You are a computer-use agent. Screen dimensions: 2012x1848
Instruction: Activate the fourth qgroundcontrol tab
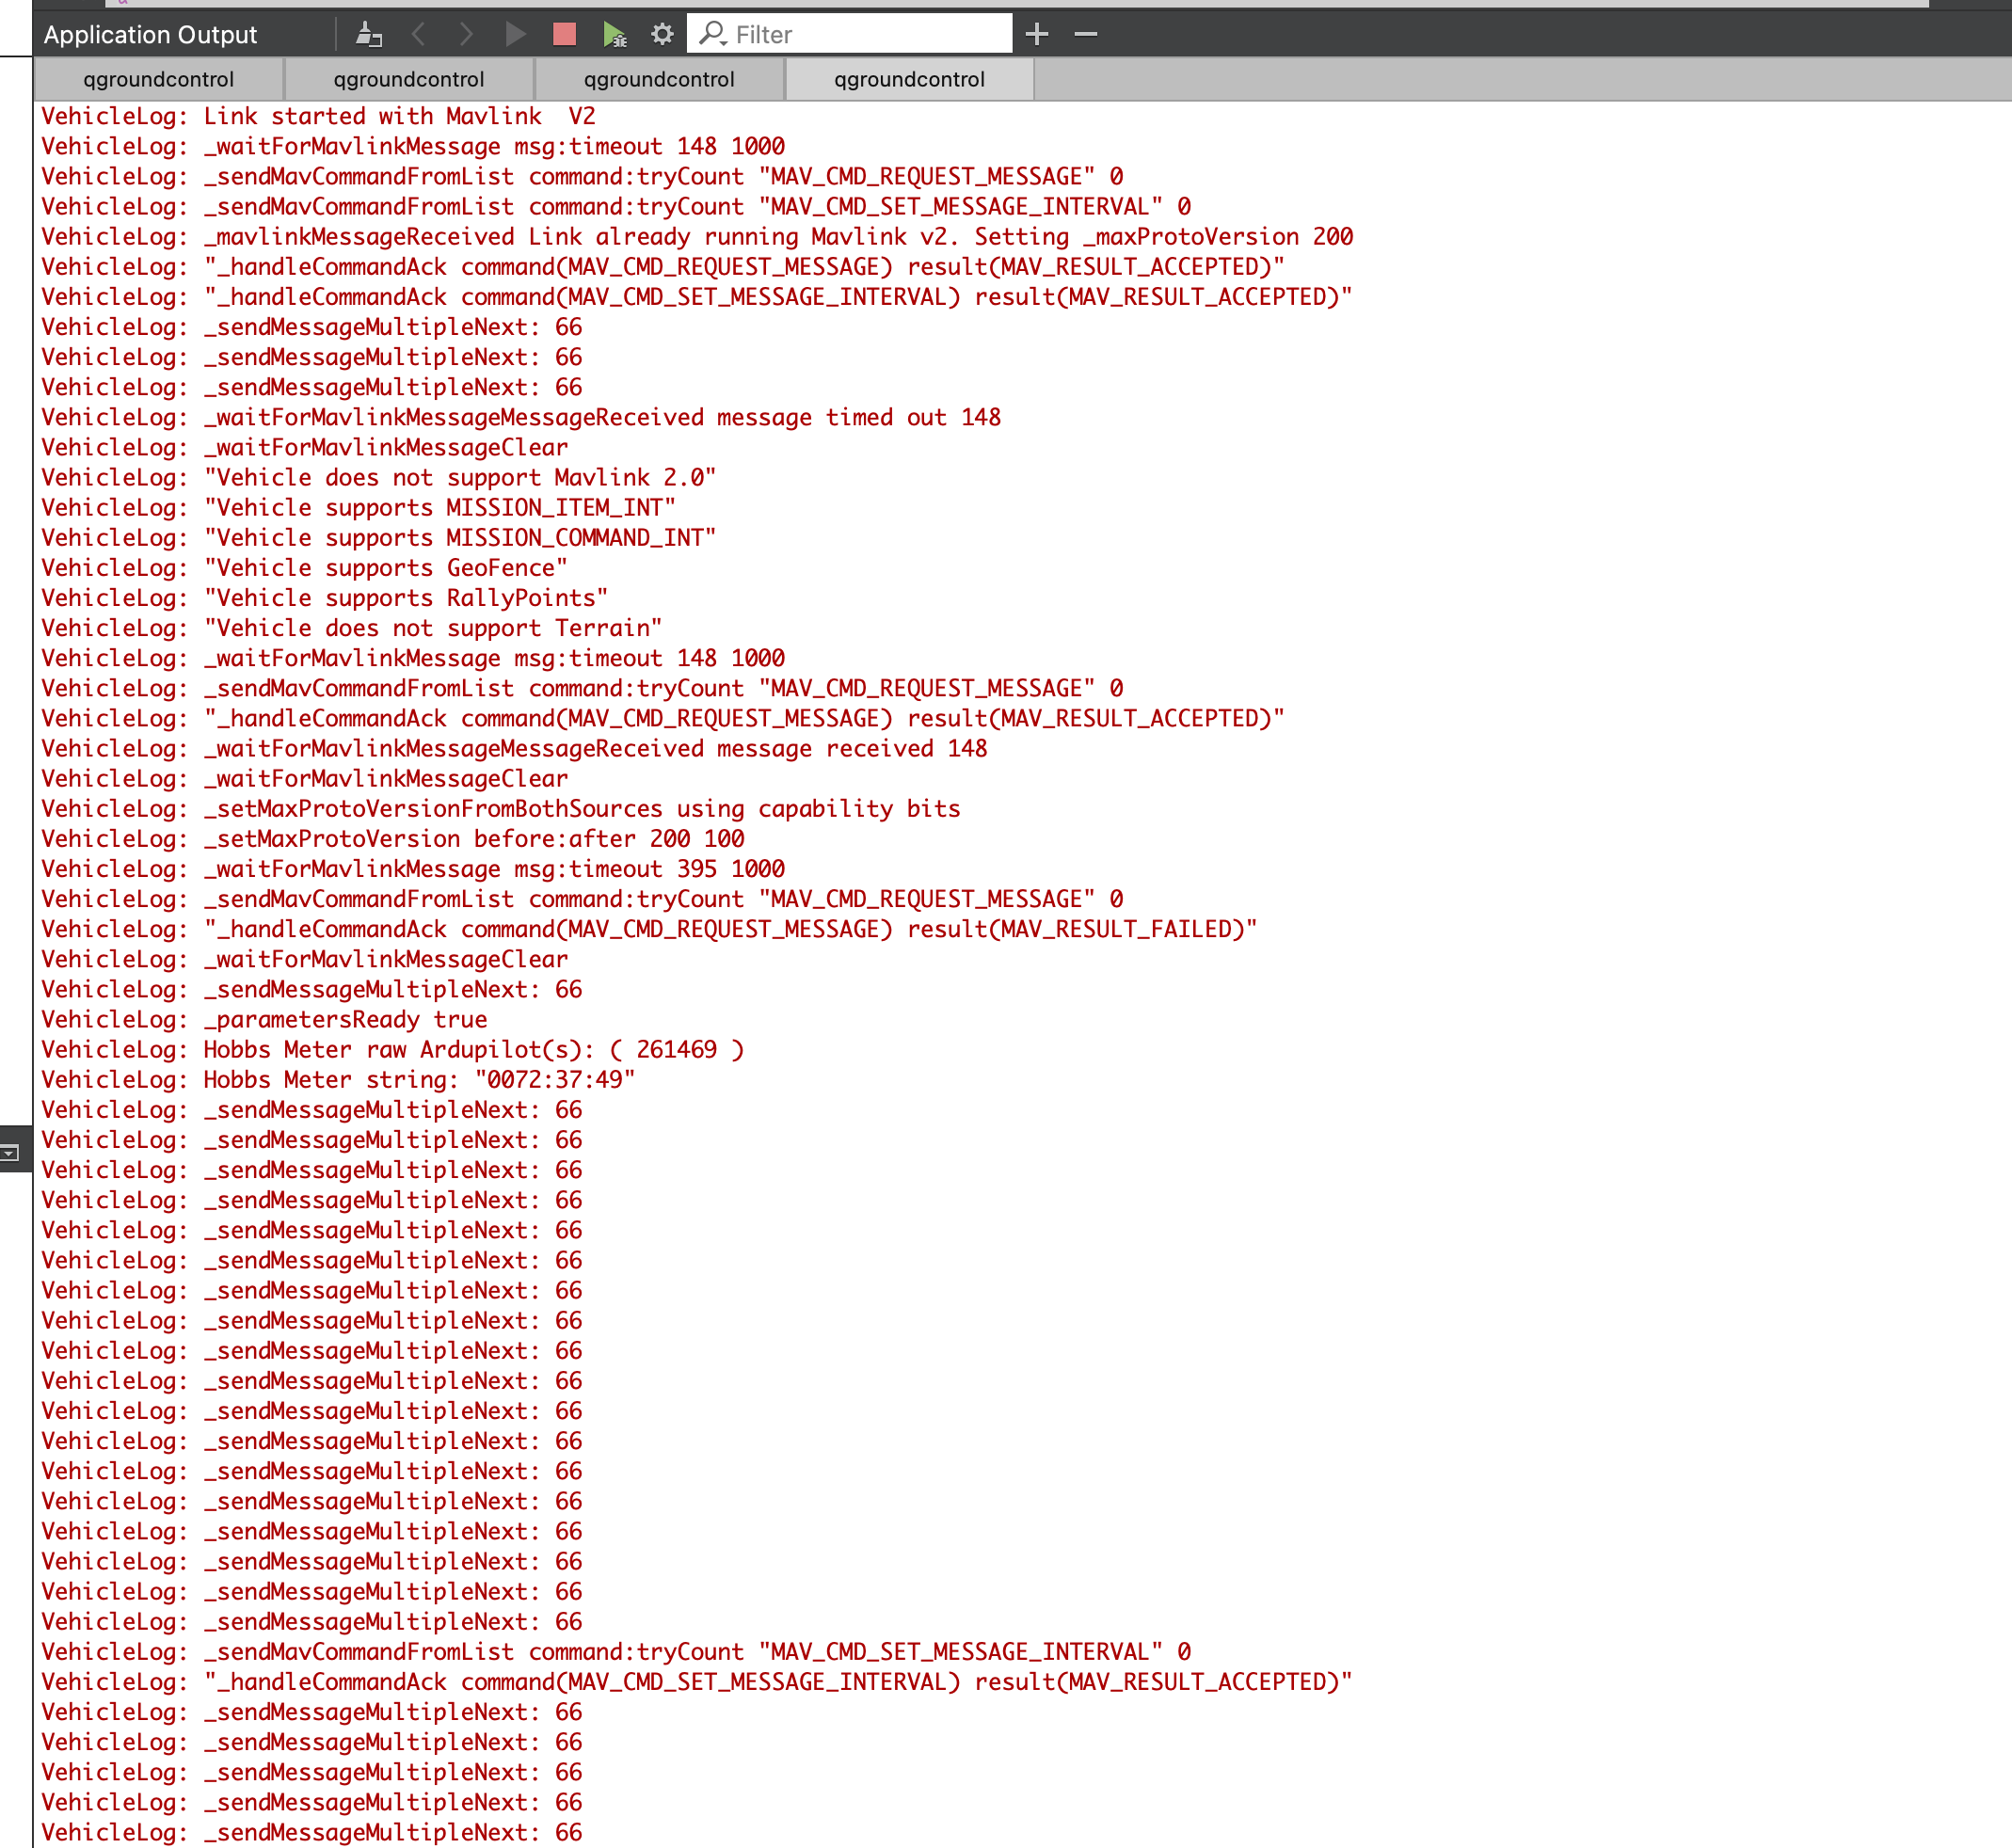click(909, 79)
